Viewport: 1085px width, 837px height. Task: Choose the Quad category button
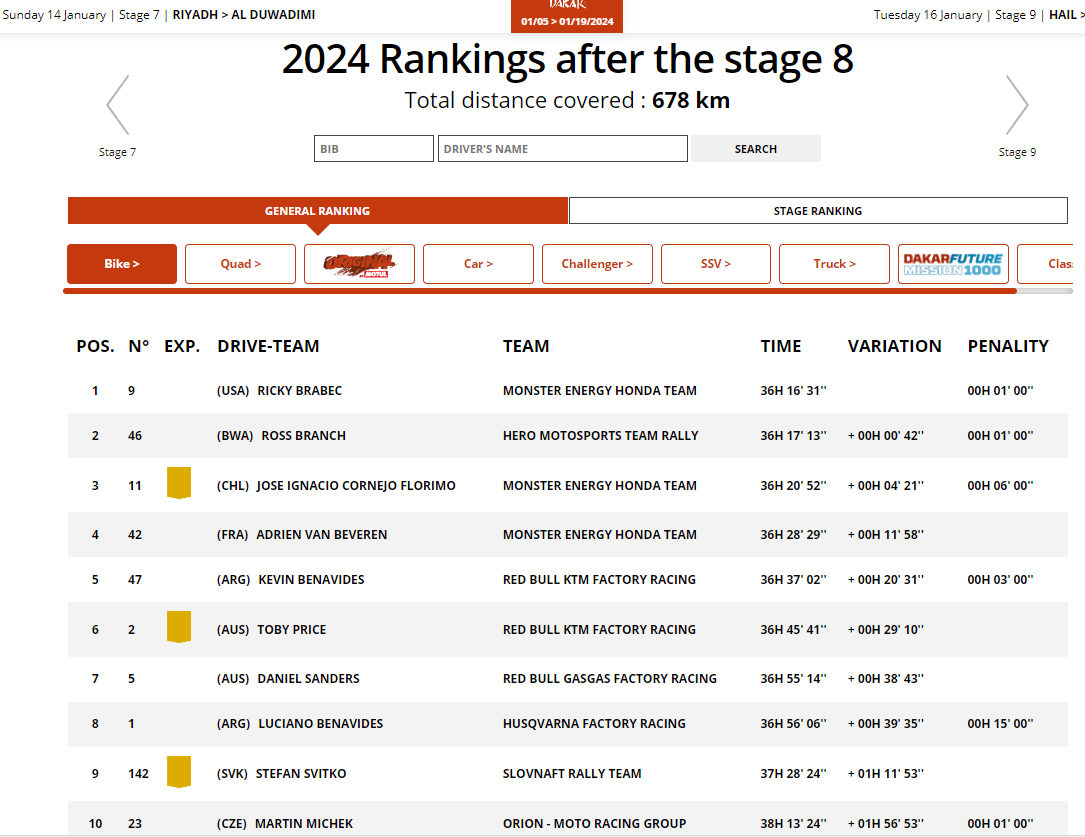[240, 264]
